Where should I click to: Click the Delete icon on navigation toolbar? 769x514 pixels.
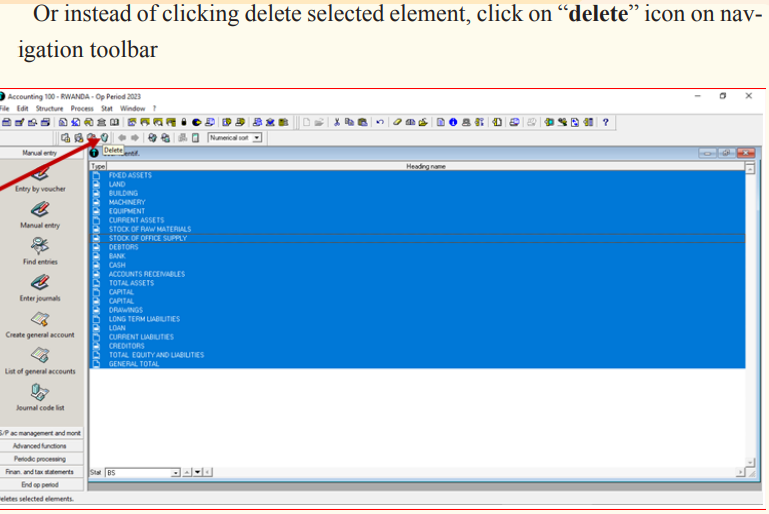pos(104,138)
